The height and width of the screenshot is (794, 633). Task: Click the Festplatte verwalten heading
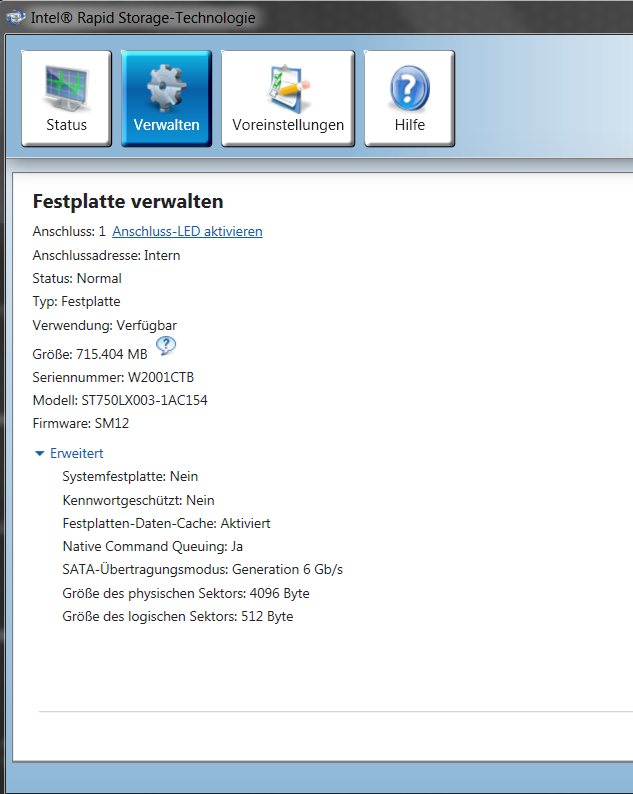click(128, 202)
